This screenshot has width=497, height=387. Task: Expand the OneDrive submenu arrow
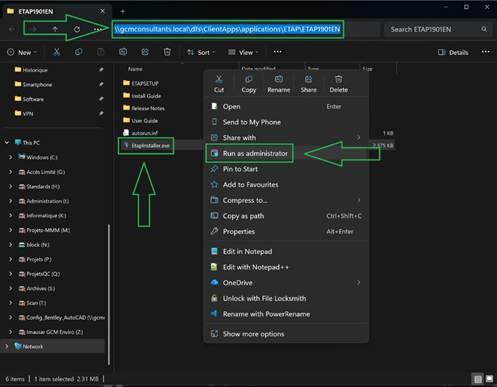pos(359,283)
